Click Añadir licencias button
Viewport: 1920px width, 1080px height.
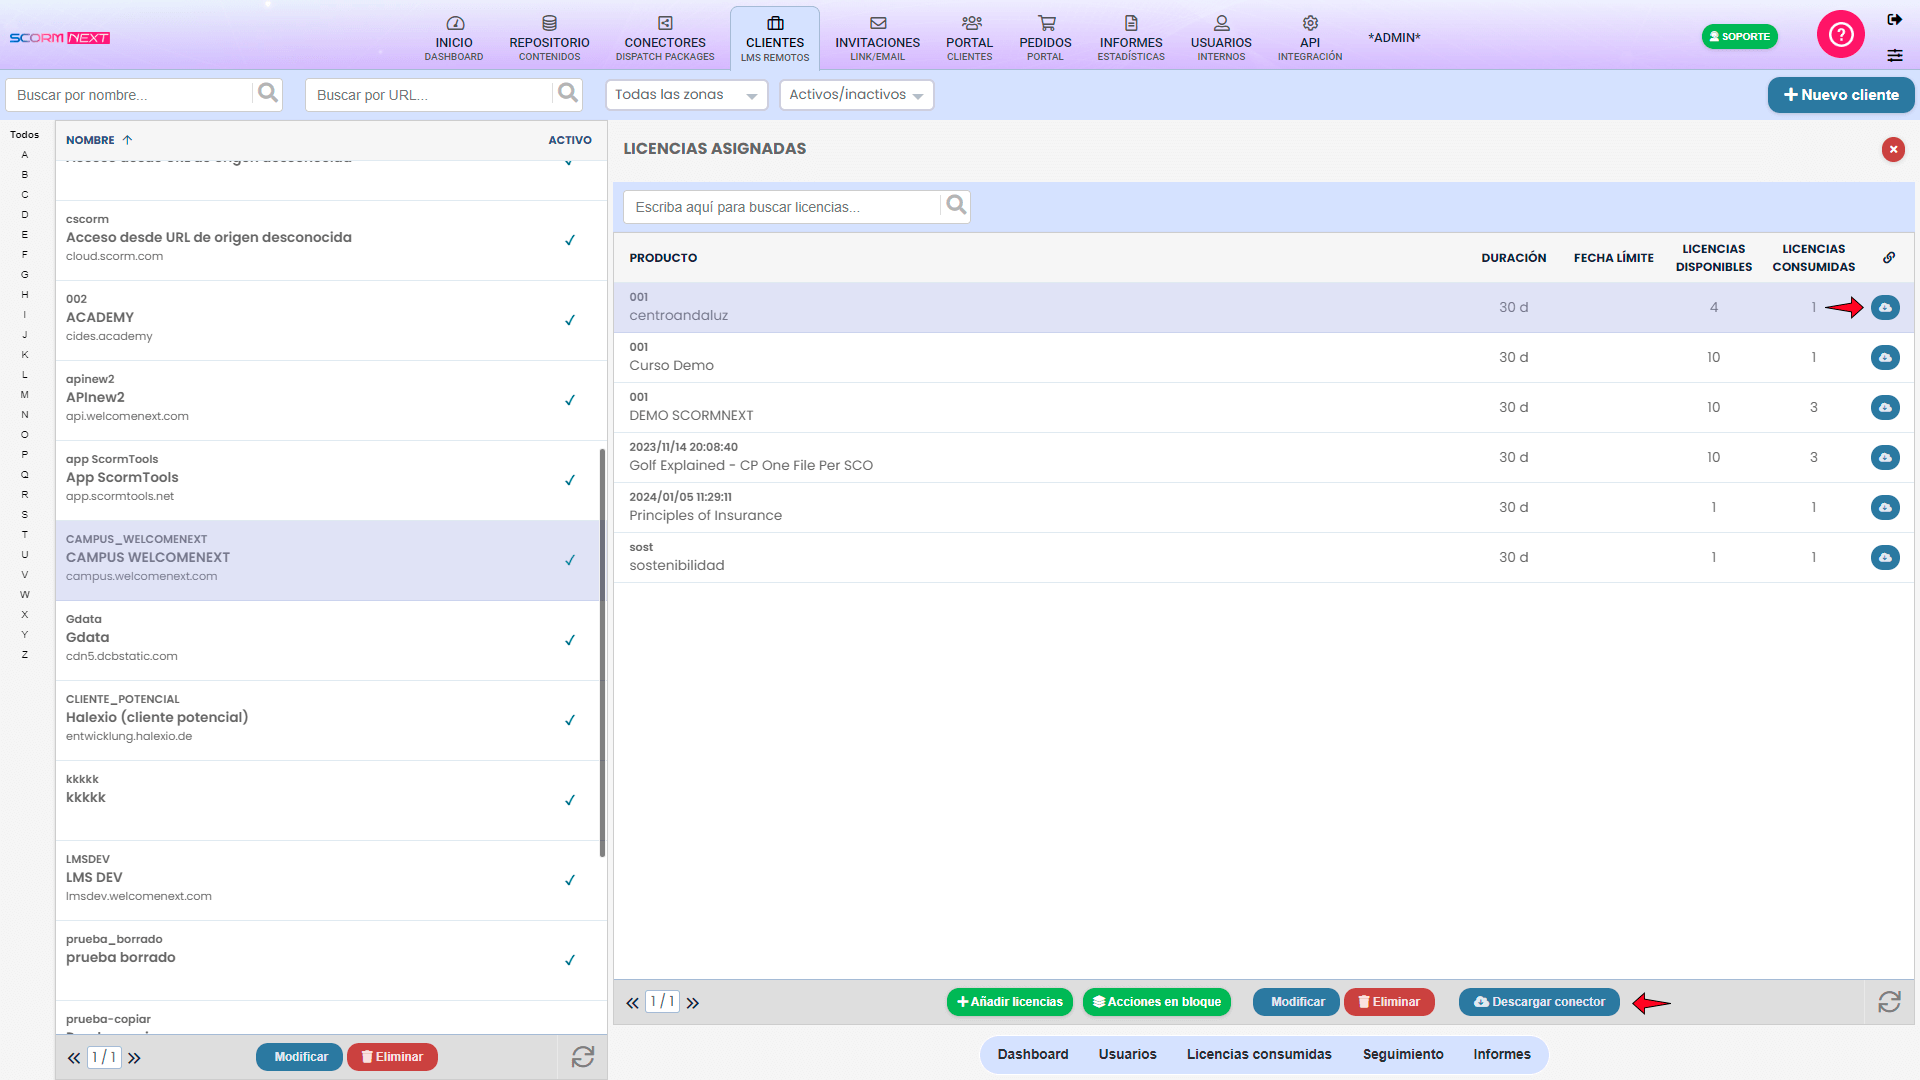coord(1010,1002)
